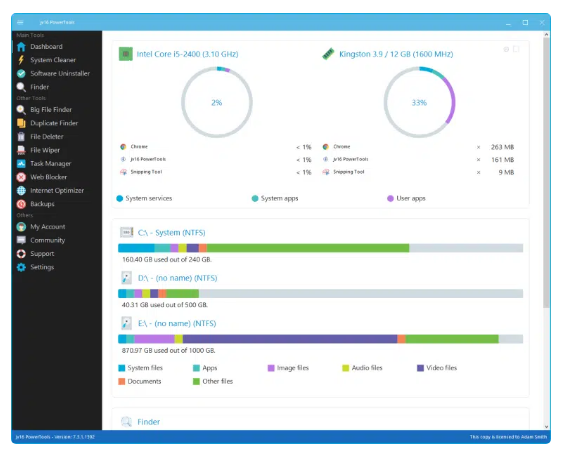
Task: Launch Duplicate Finder from sidebar icon
Action: click(21, 123)
